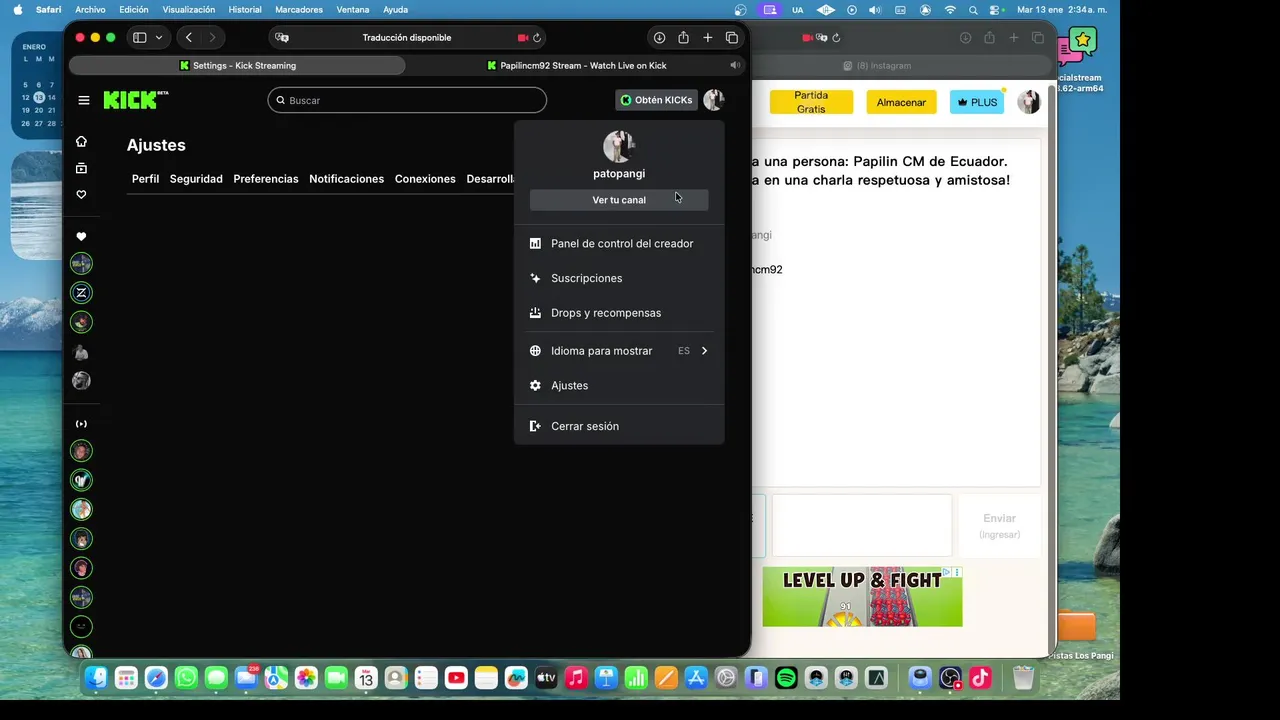This screenshot has height=720, width=1280.
Task: Open Safari tab group dropdown arrow
Action: [x=158, y=38]
